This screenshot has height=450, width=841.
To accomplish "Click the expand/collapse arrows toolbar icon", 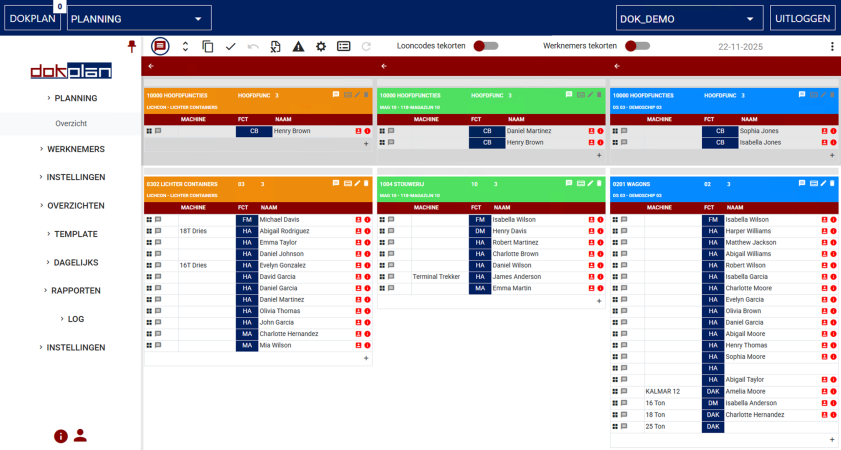I will point(185,47).
